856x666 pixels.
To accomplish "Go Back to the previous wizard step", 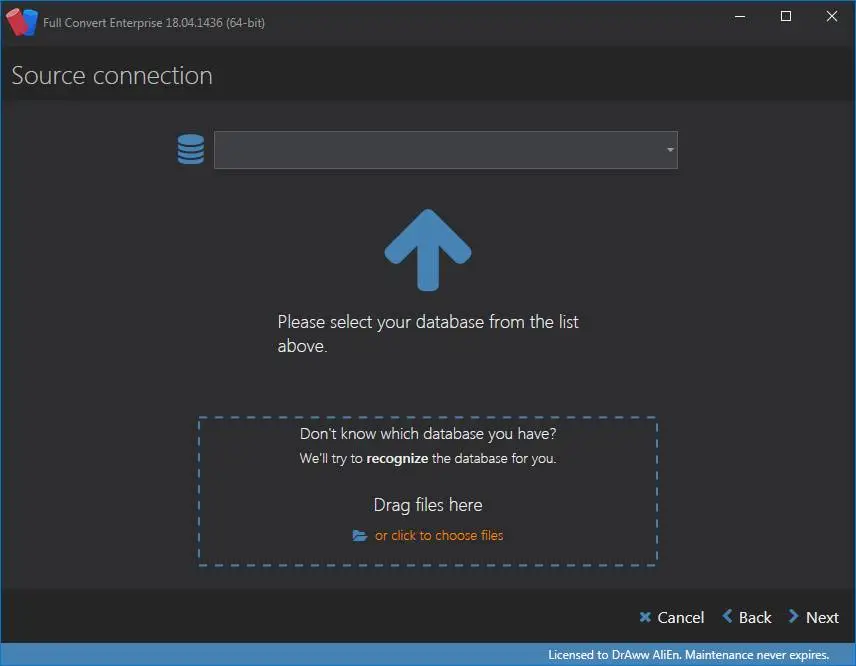I will (747, 617).
